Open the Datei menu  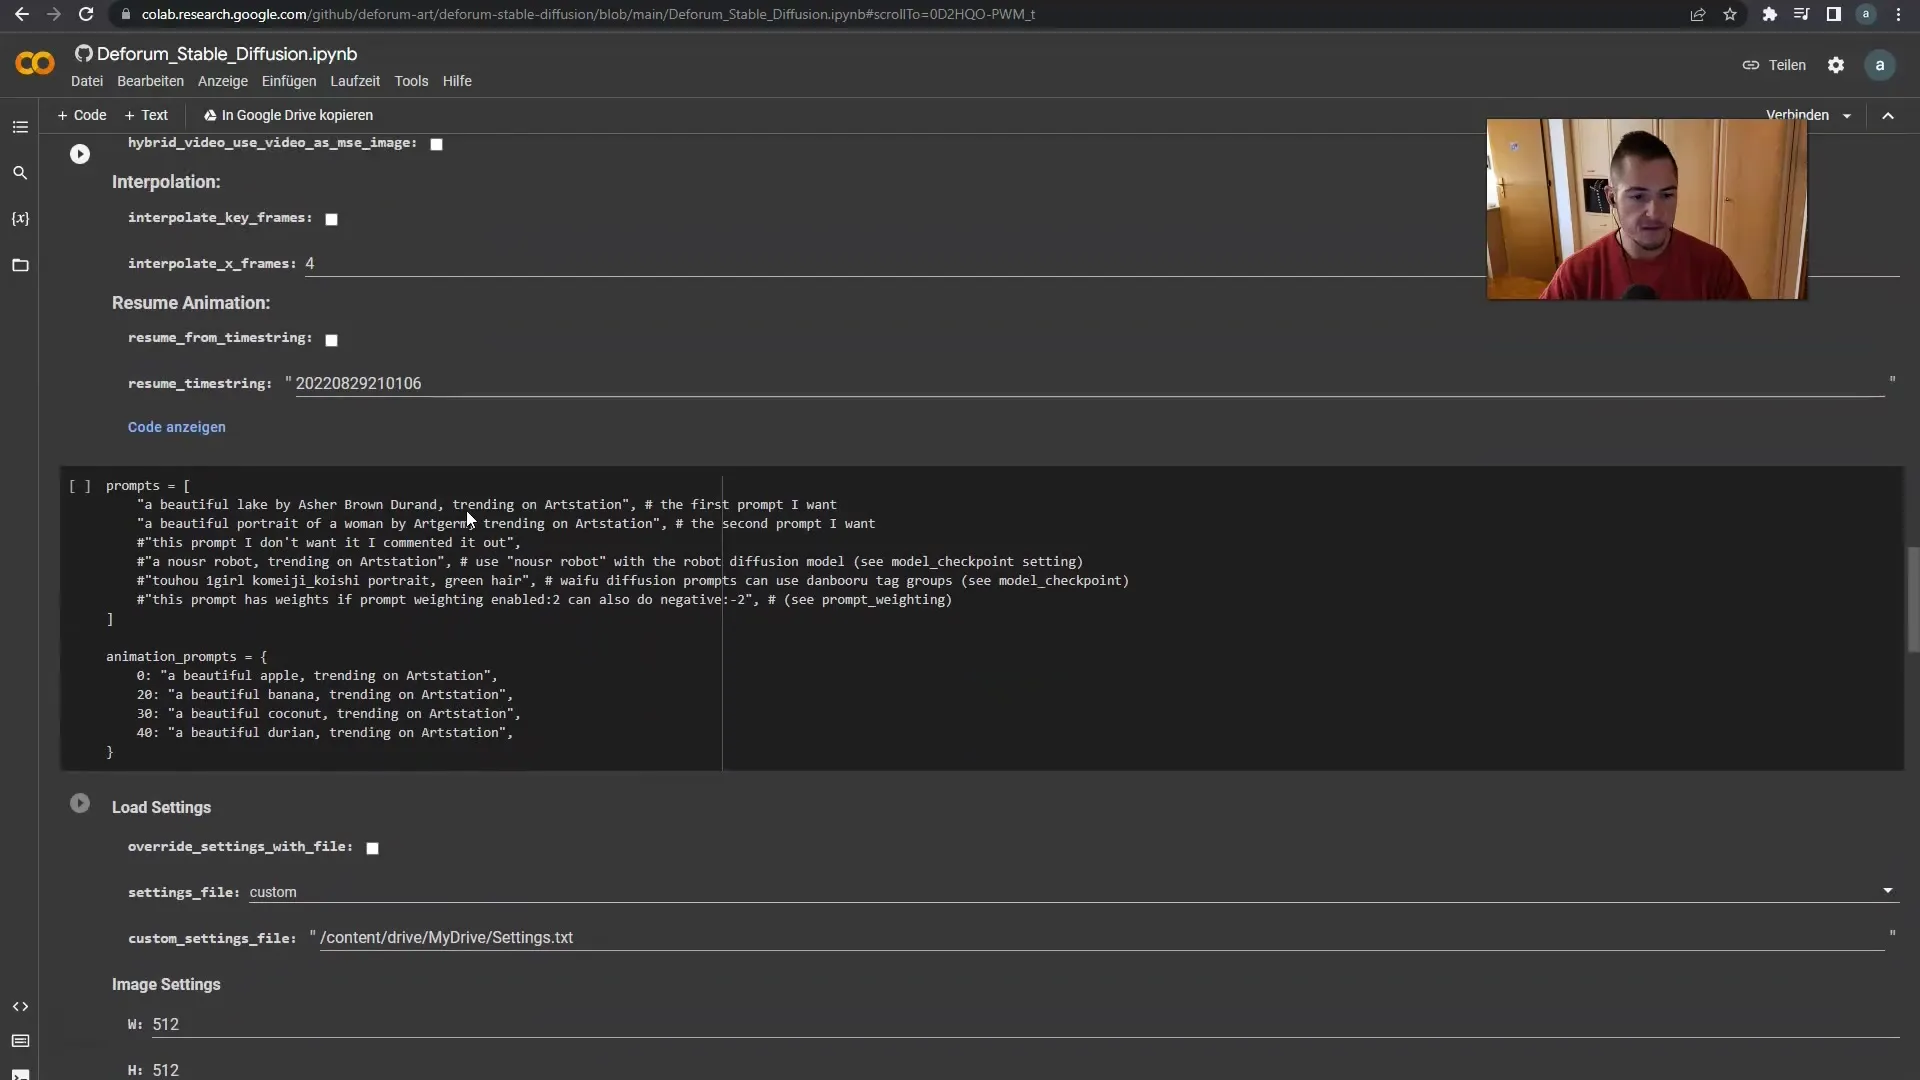(x=87, y=81)
